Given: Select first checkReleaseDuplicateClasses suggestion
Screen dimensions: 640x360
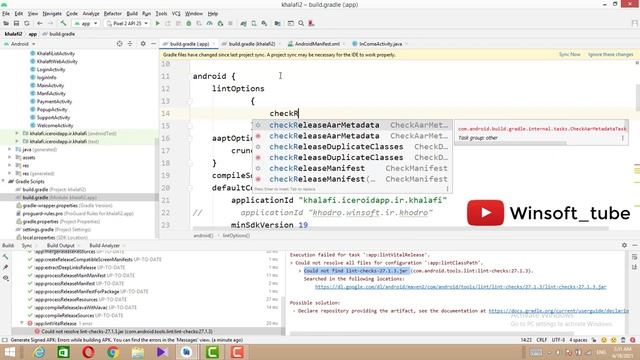Looking at the screenshot, I should [x=351, y=147].
